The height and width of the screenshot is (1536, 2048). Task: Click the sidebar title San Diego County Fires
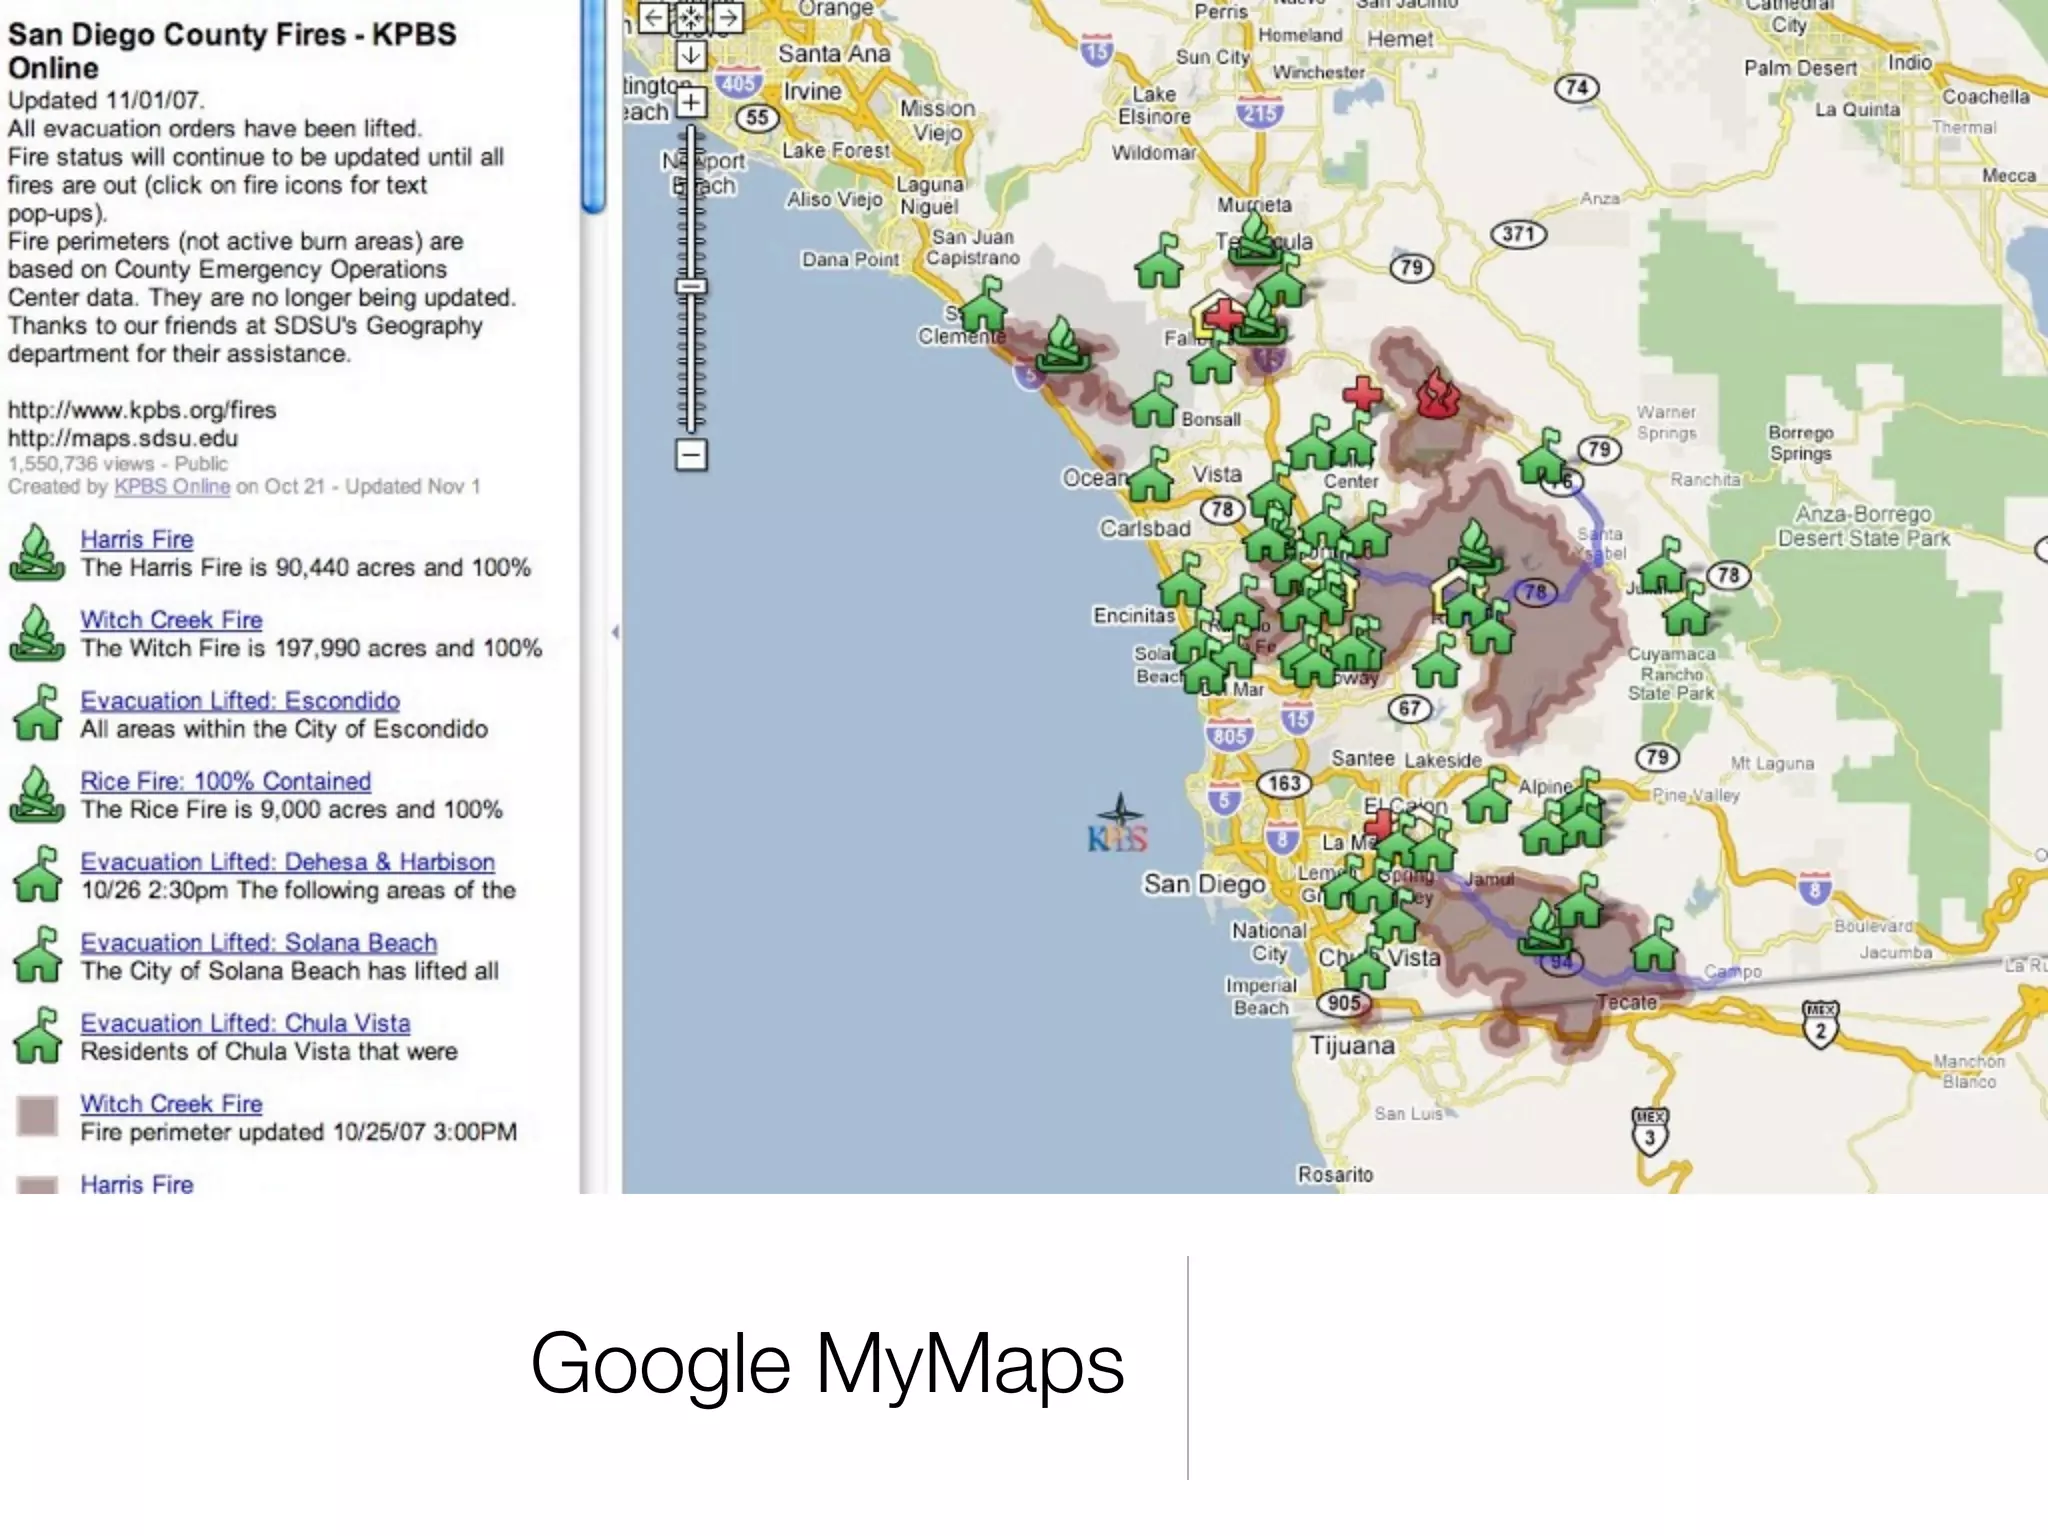pyautogui.click(x=232, y=51)
